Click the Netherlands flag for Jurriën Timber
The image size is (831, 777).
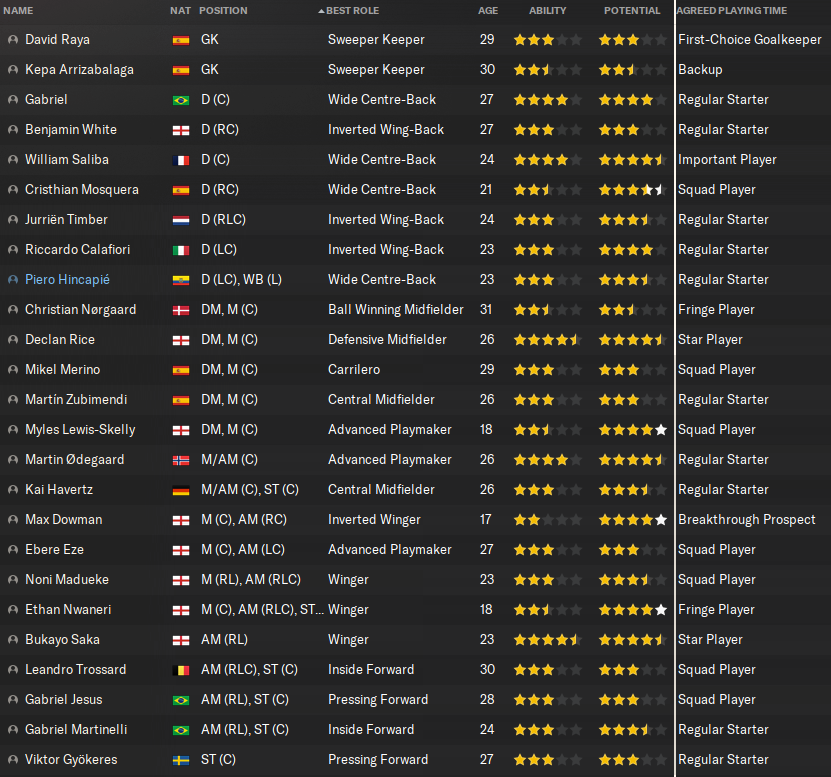click(x=181, y=220)
